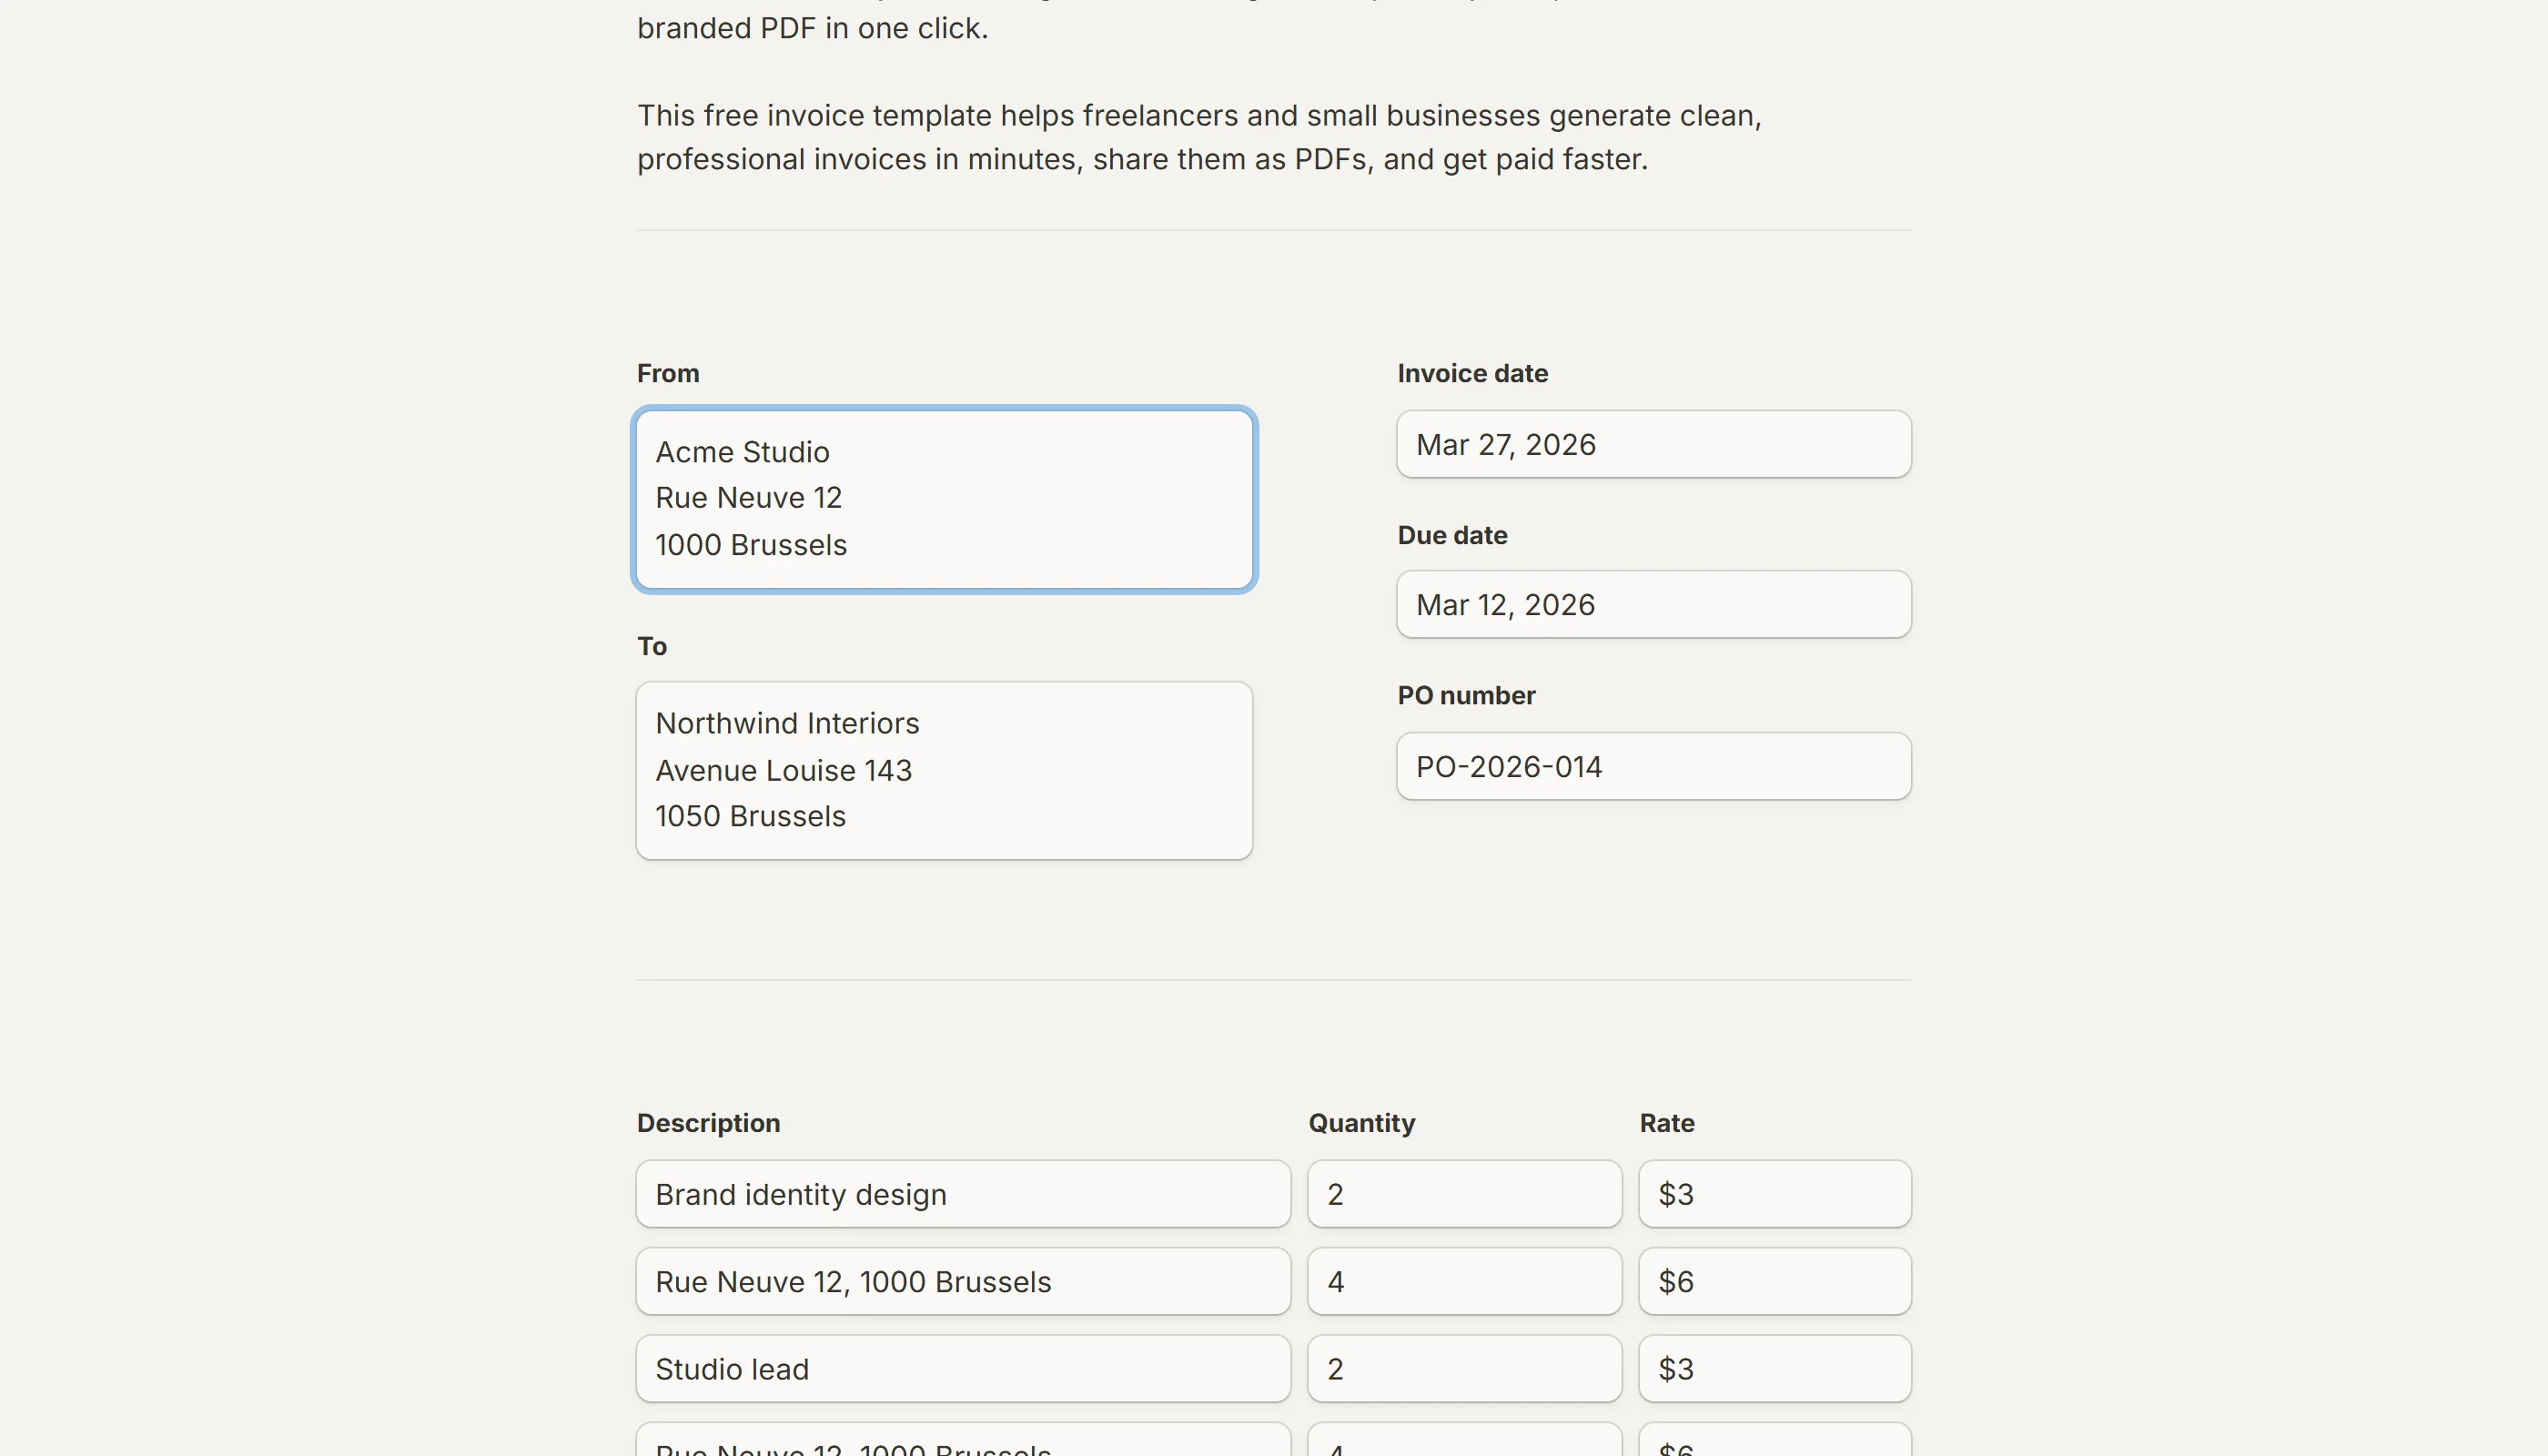The image size is (2548, 1456).
Task: Click the From label
Action: pyautogui.click(x=668, y=373)
